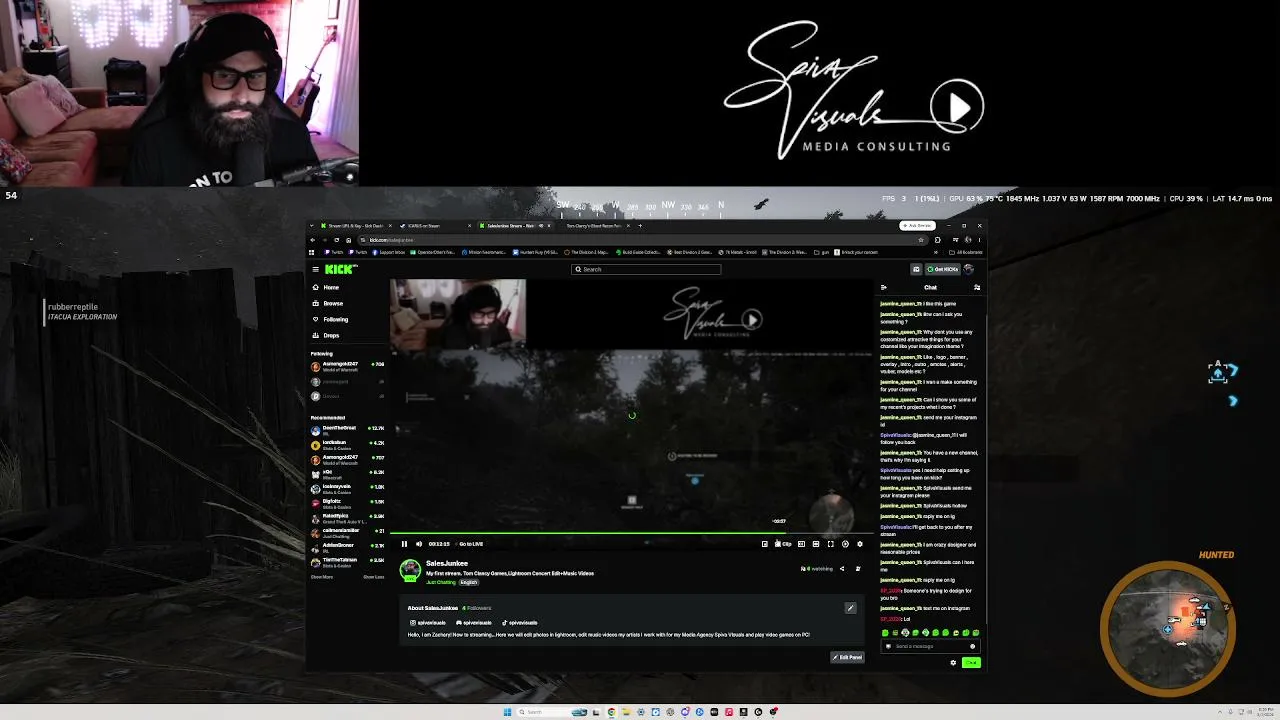The height and width of the screenshot is (720, 1280).
Task: Open the SalesJunkee channel avatar
Action: click(410, 570)
